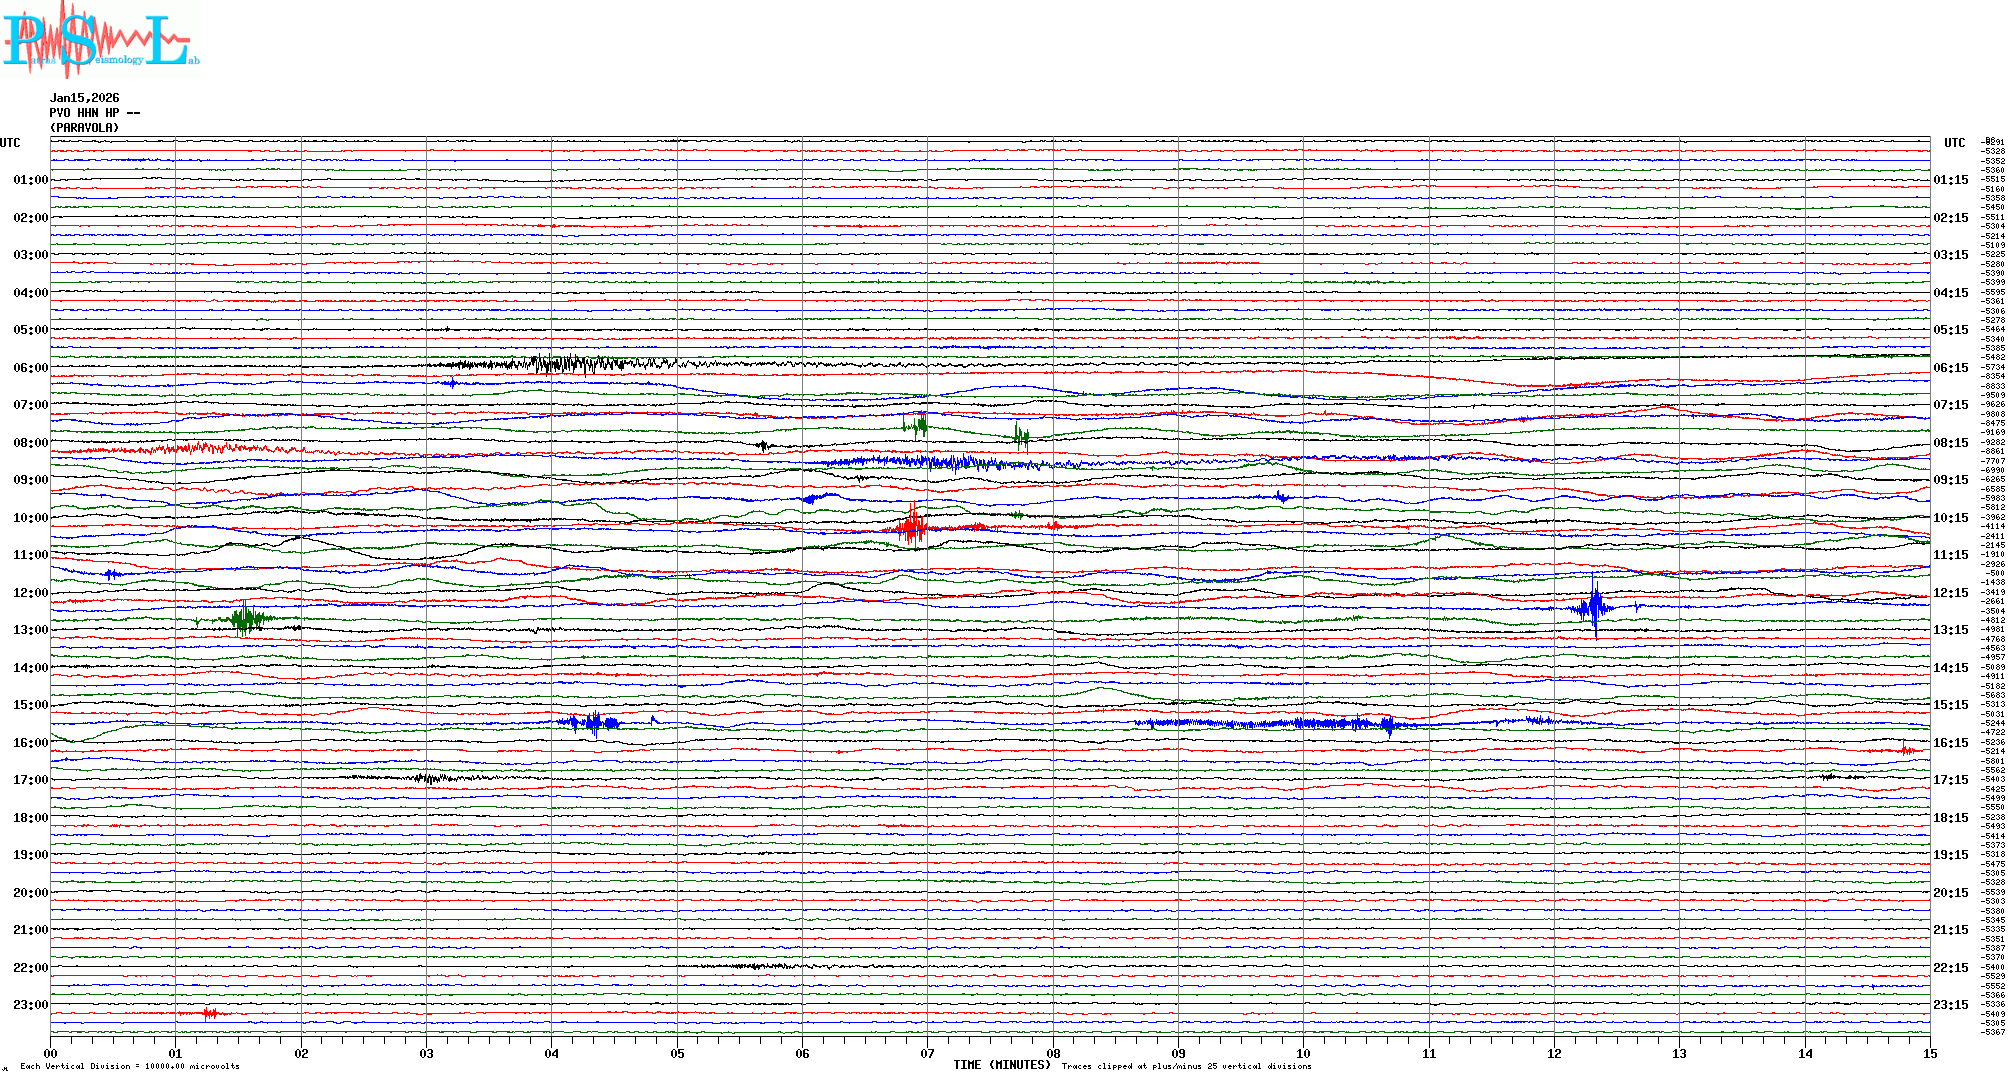The image size is (2010, 1080).
Task: Click the 06:00 hour label on left
Action: coord(30,368)
